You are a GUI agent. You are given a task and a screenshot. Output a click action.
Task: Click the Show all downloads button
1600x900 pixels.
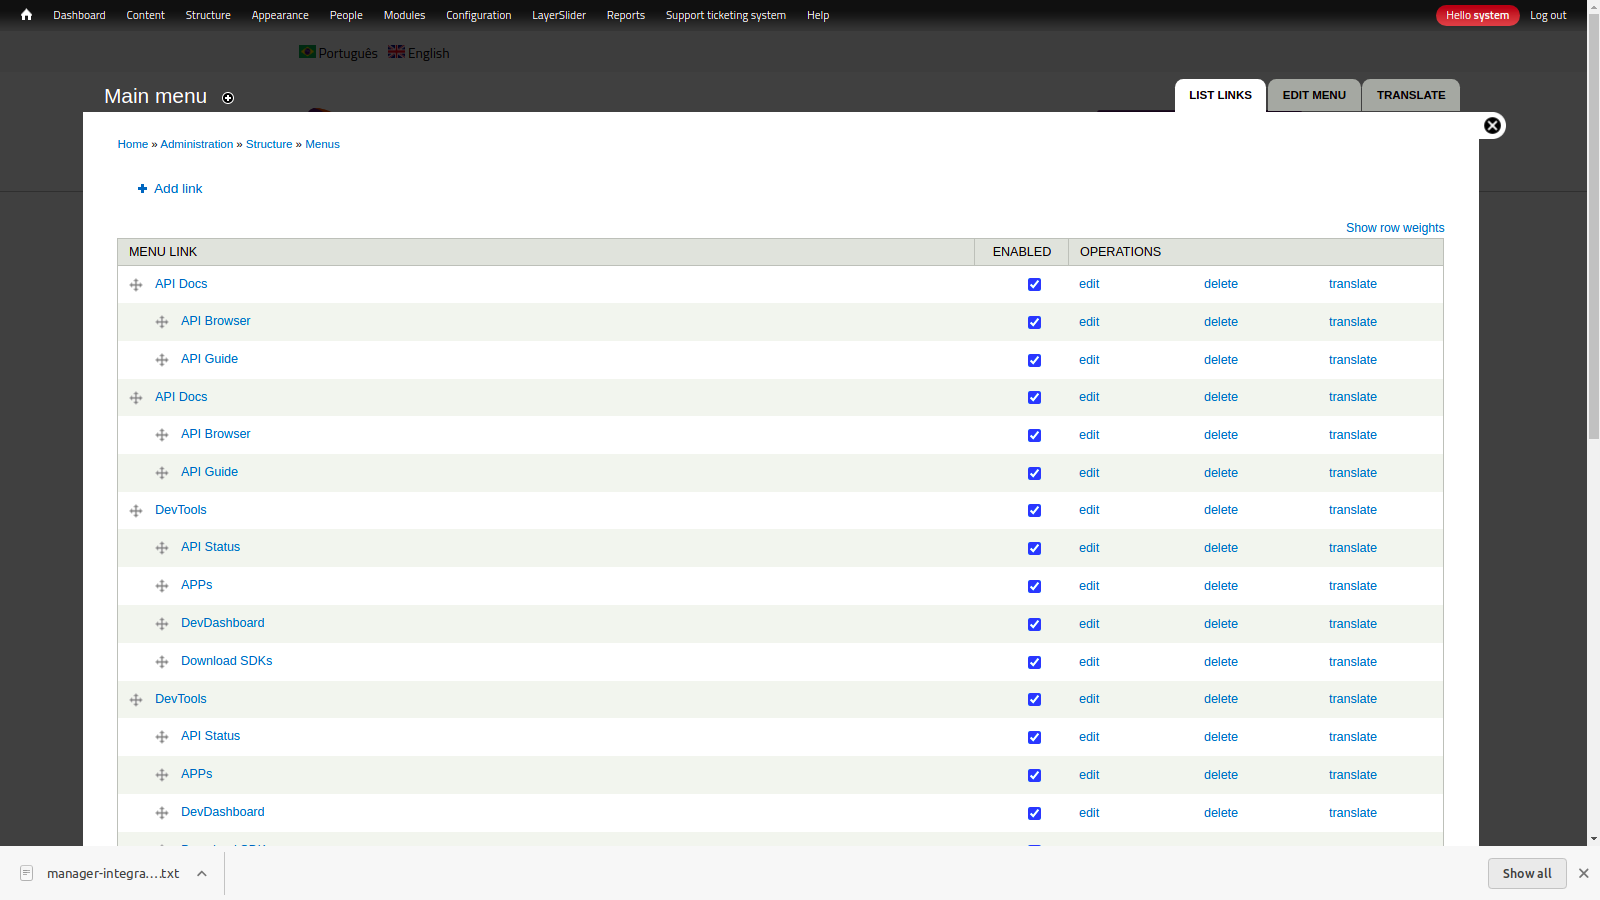1526,873
